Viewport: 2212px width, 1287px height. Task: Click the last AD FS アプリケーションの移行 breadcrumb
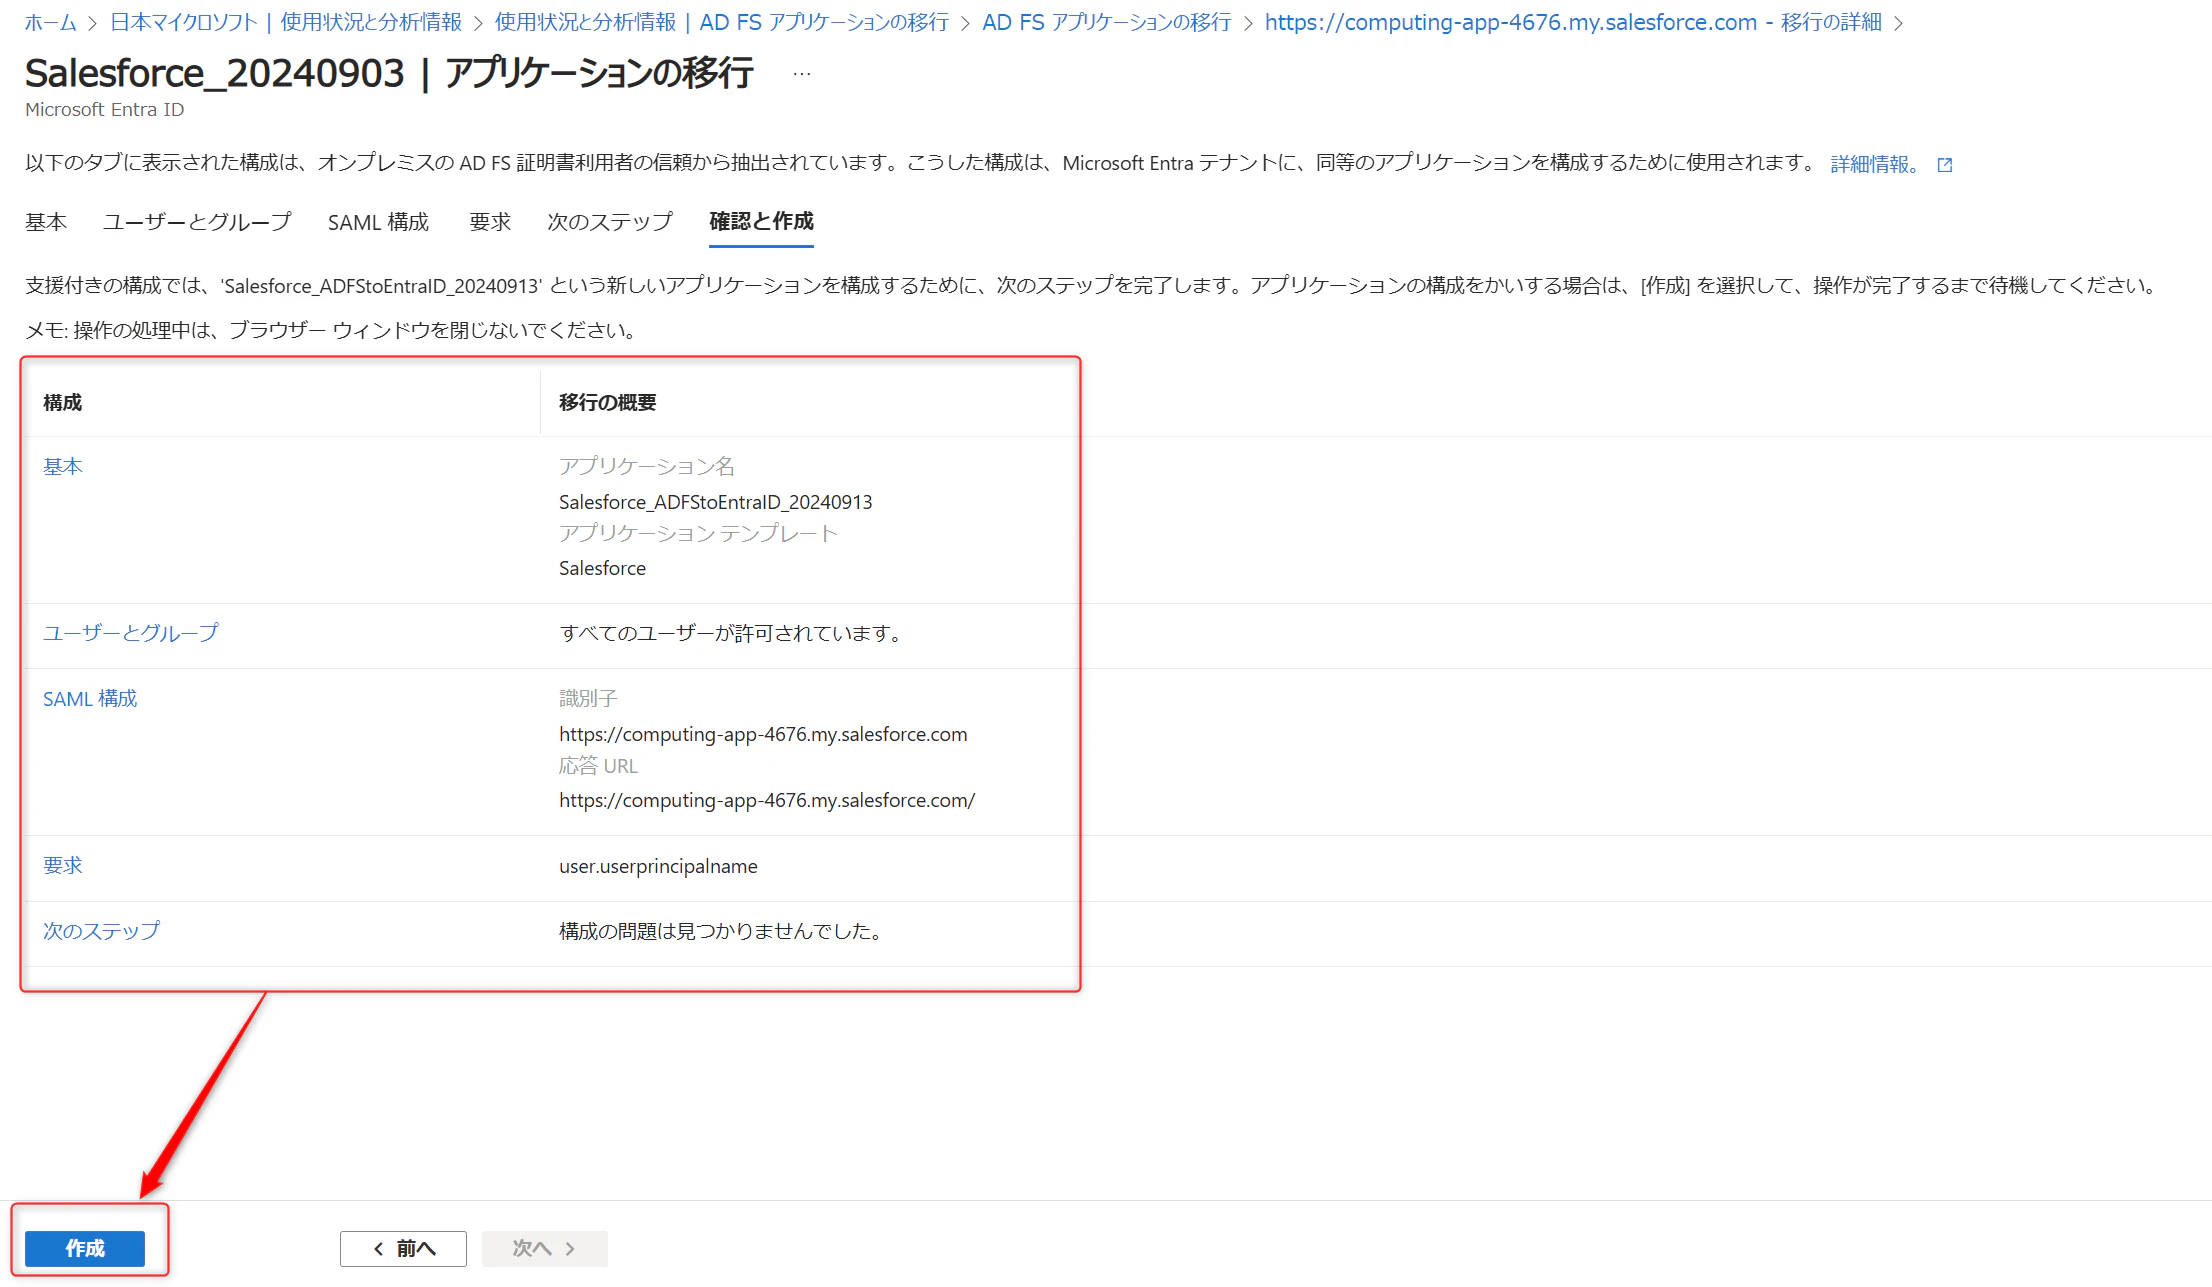1107,22
